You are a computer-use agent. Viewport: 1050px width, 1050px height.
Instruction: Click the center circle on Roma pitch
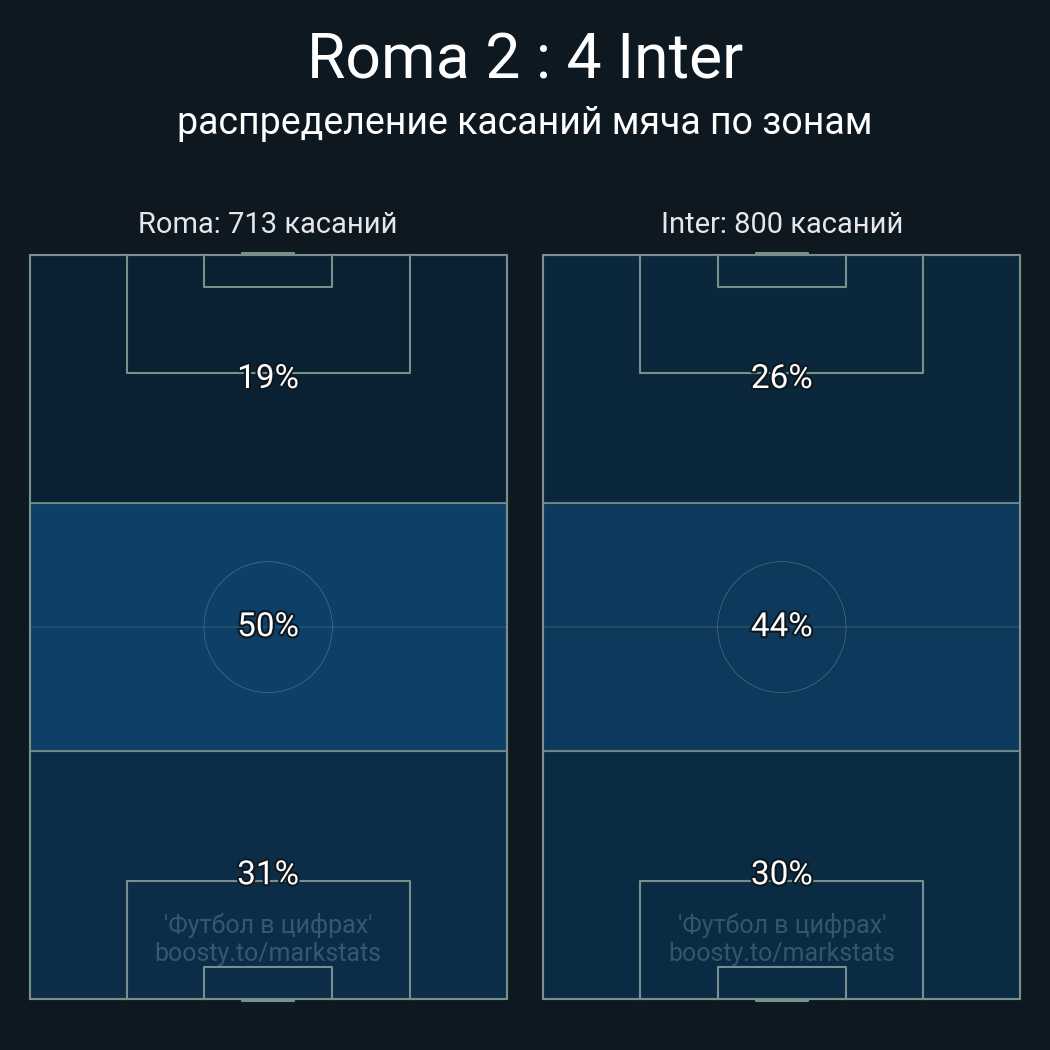(x=268, y=627)
